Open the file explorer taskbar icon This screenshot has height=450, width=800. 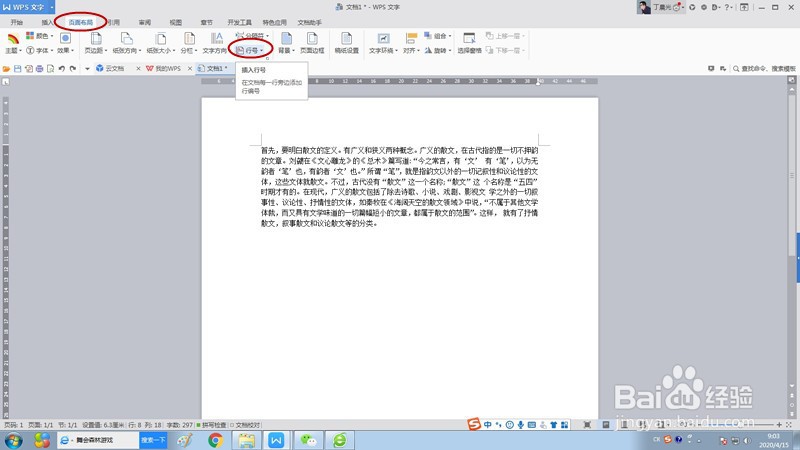(246, 440)
